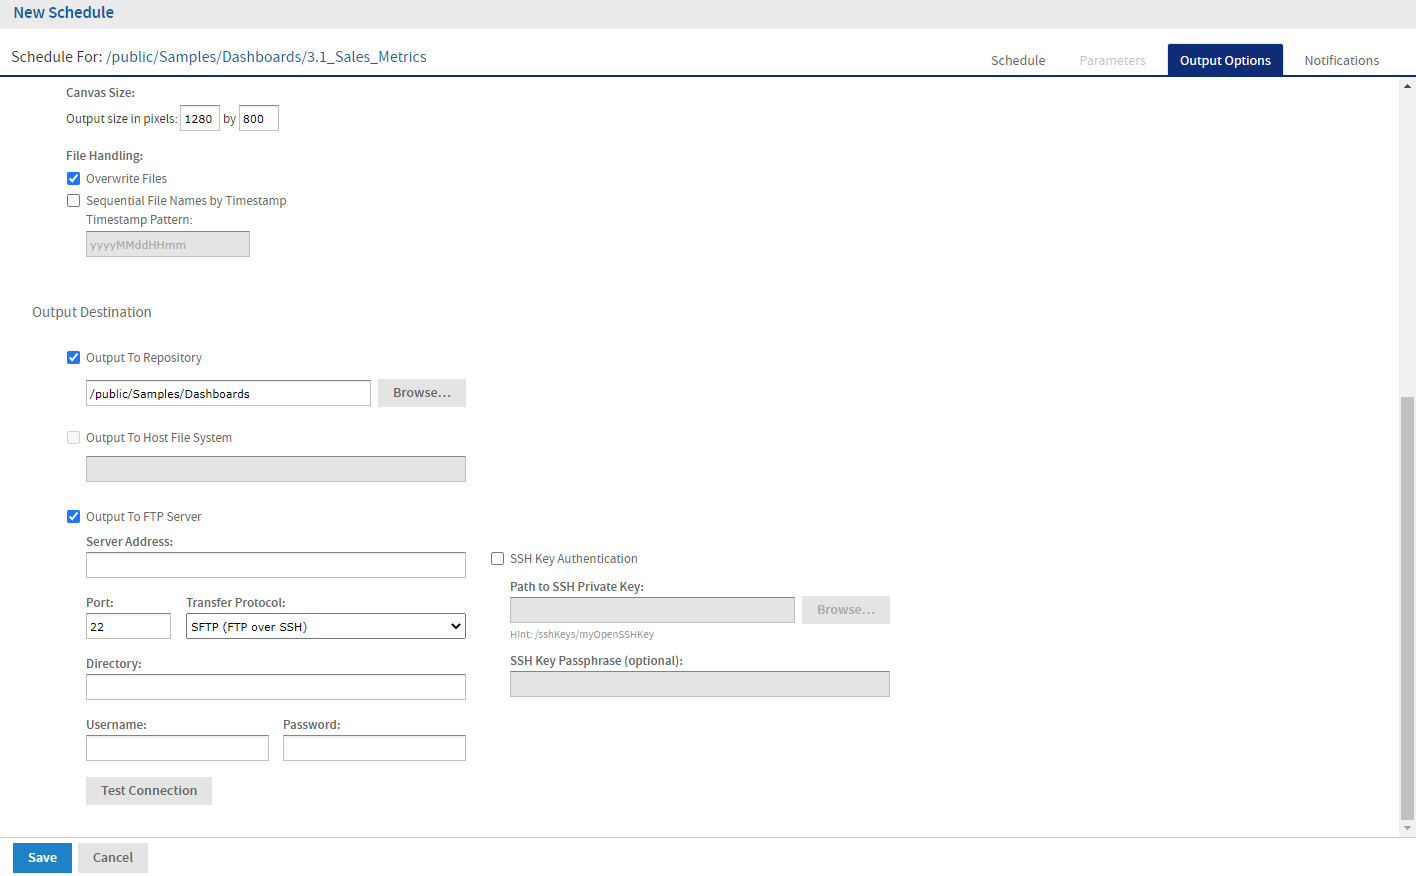Click the scrollbar up arrow

1407,86
